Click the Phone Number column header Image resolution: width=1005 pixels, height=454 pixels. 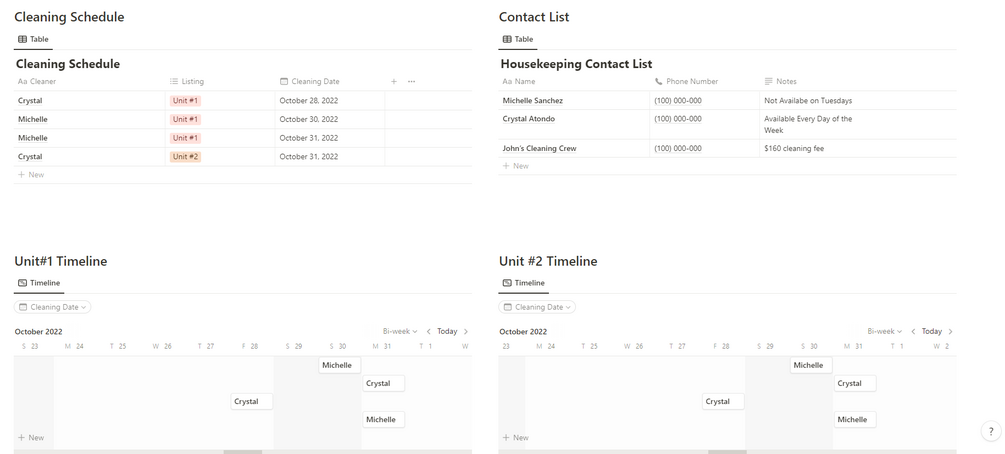(691, 82)
